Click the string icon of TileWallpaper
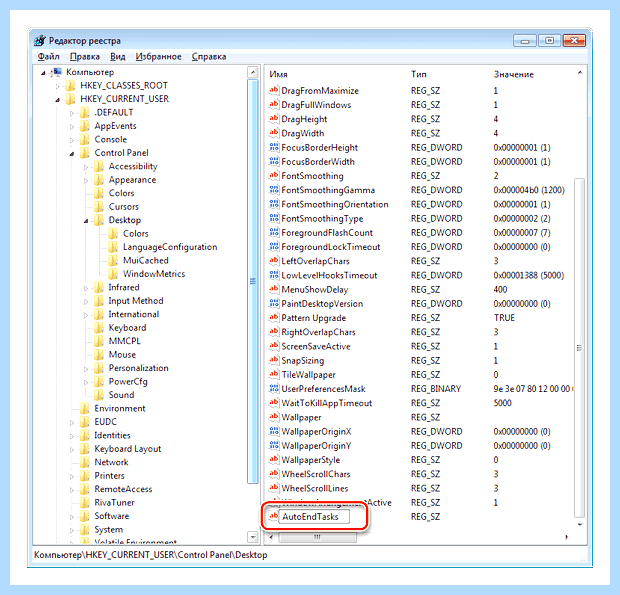620x595 pixels. 274,374
